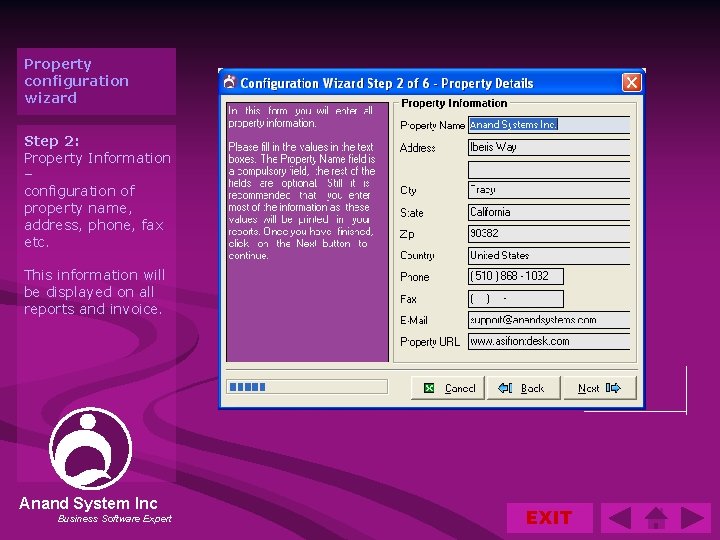Cancel the configuration wizard
The image size is (720, 540).
pos(448,388)
